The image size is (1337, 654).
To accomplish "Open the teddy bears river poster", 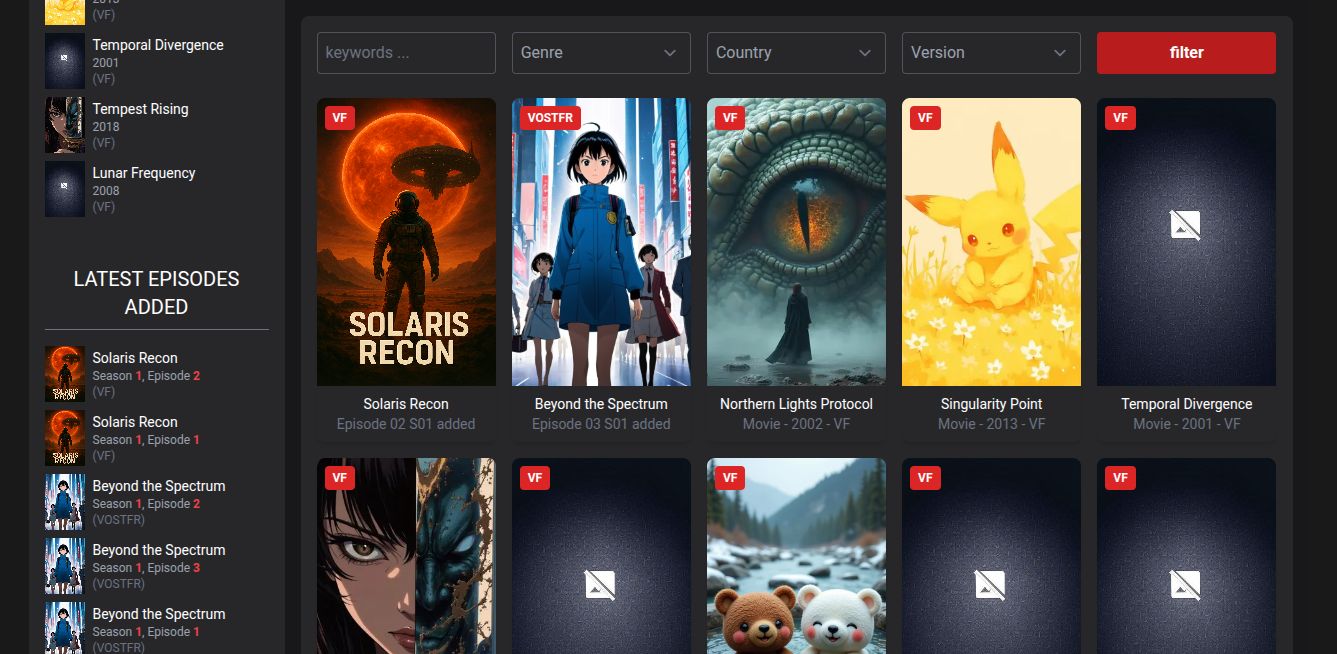I will coord(796,556).
